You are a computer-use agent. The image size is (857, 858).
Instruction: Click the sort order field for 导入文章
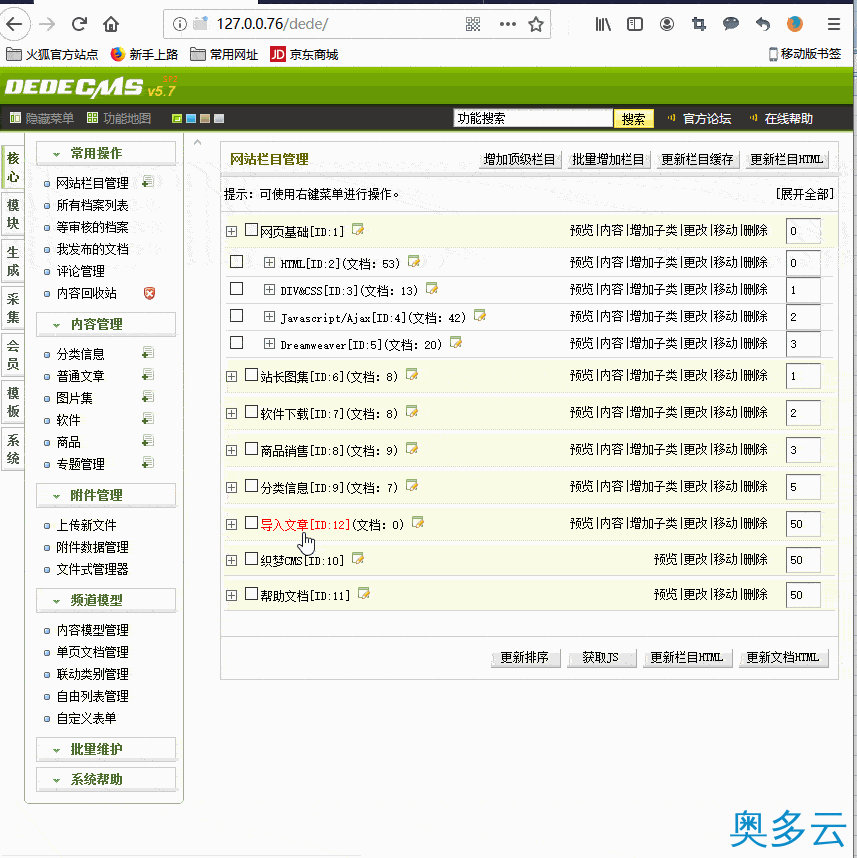point(803,524)
